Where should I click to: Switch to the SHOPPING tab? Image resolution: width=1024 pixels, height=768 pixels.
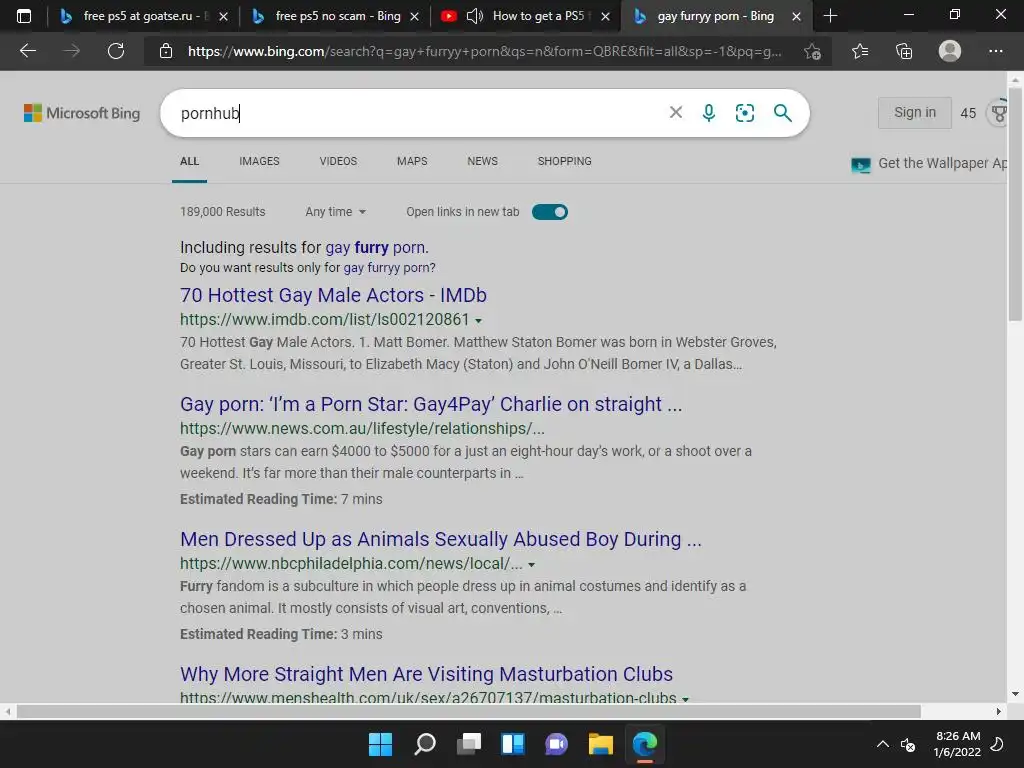point(565,161)
